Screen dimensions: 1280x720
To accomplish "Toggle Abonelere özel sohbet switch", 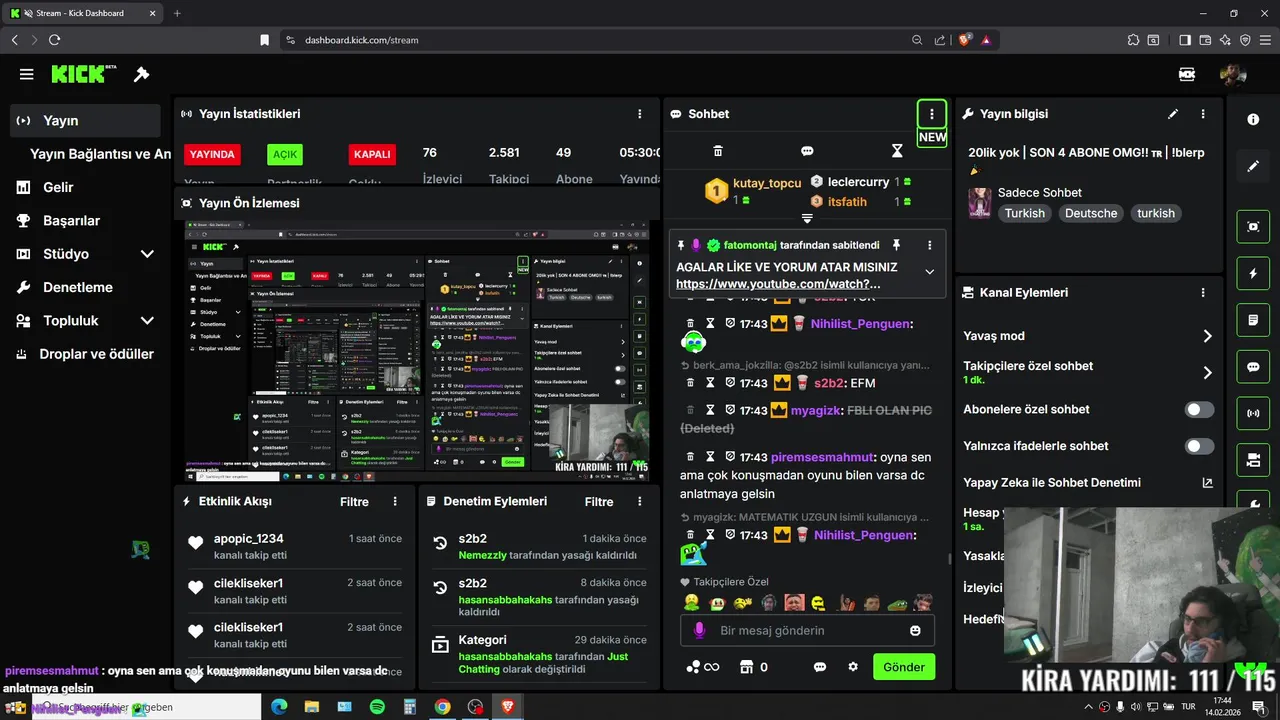I will (1199, 410).
